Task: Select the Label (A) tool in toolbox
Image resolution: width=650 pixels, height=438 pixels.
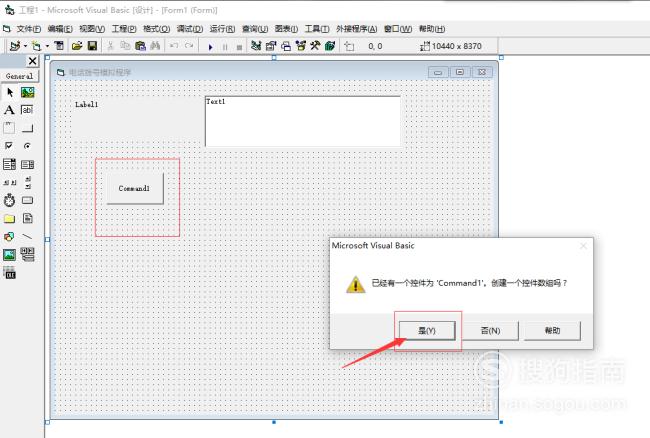Action: tap(10, 110)
